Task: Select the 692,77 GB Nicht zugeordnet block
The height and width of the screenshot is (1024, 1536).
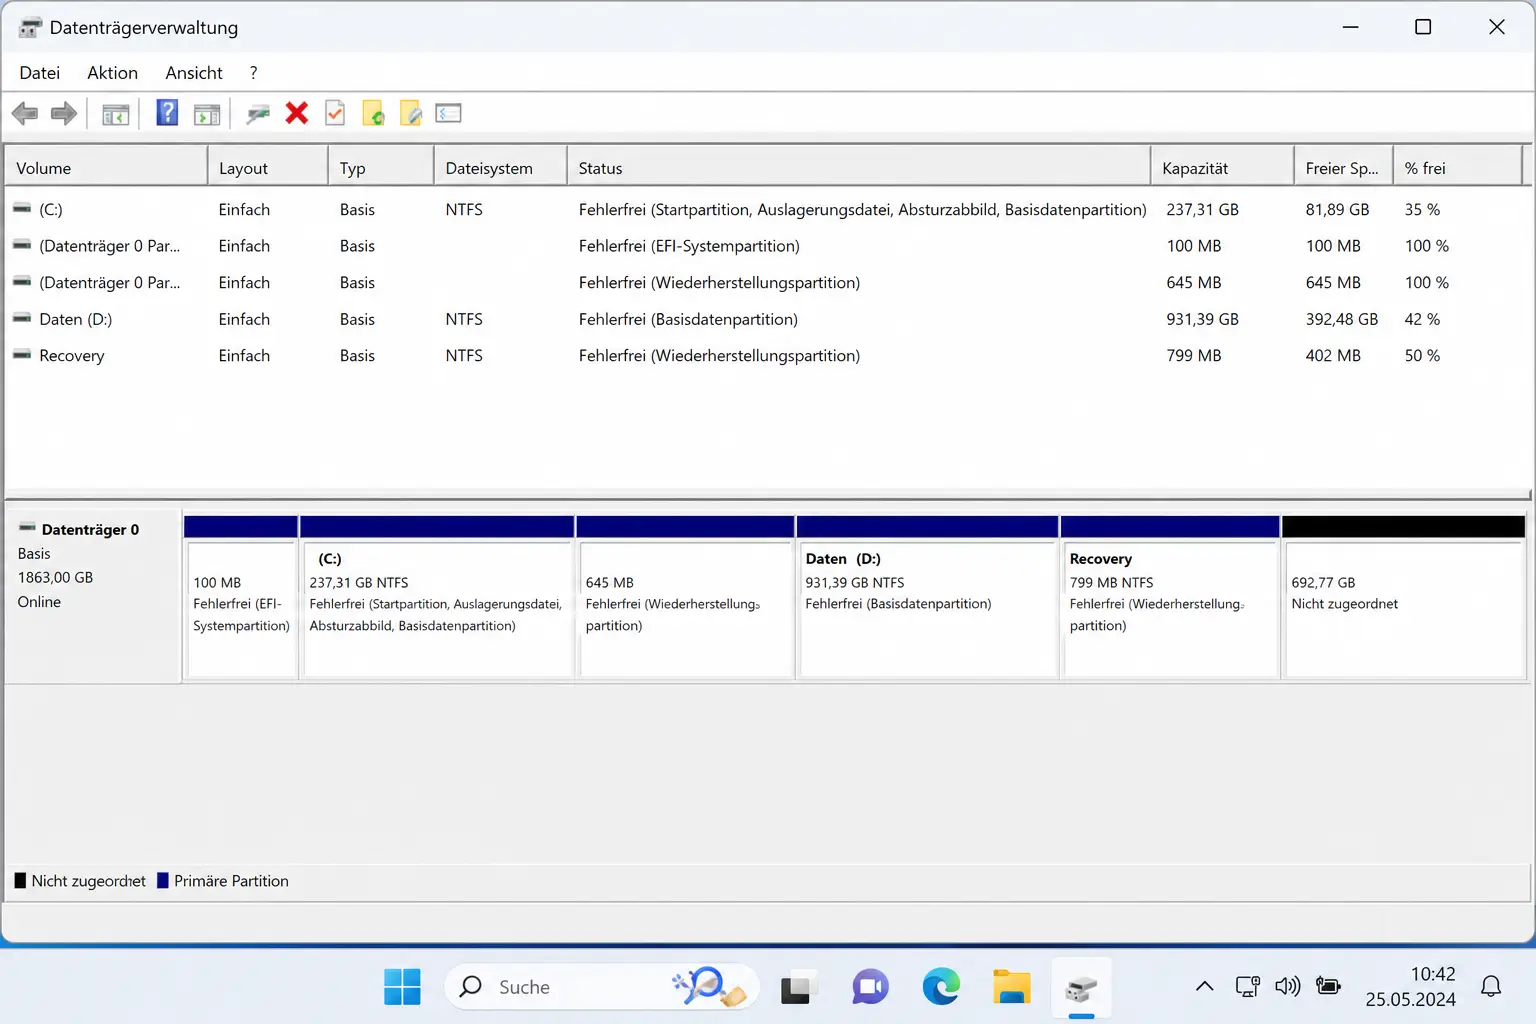Action: 1404,598
